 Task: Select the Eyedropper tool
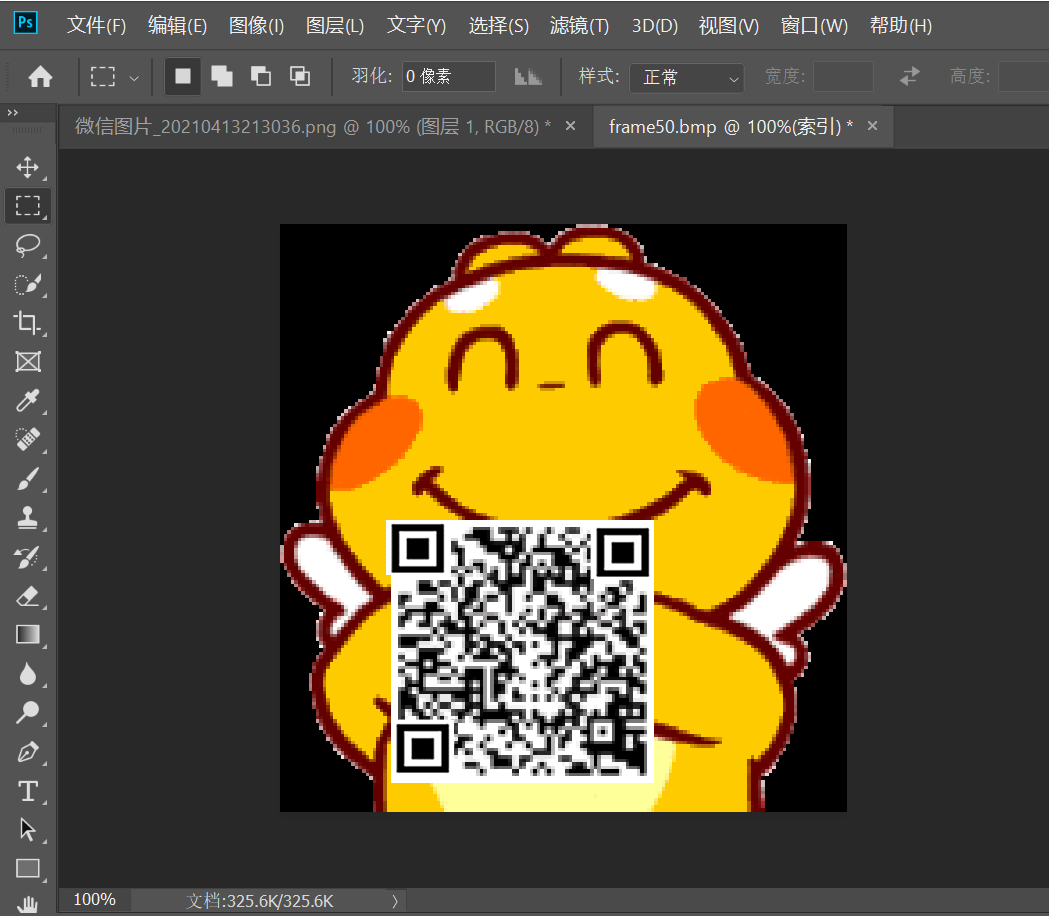(x=27, y=400)
